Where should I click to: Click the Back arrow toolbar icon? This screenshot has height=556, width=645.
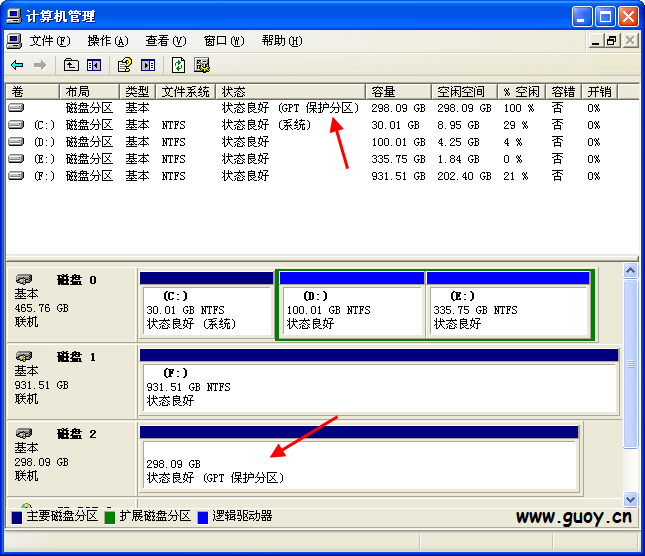(x=17, y=65)
